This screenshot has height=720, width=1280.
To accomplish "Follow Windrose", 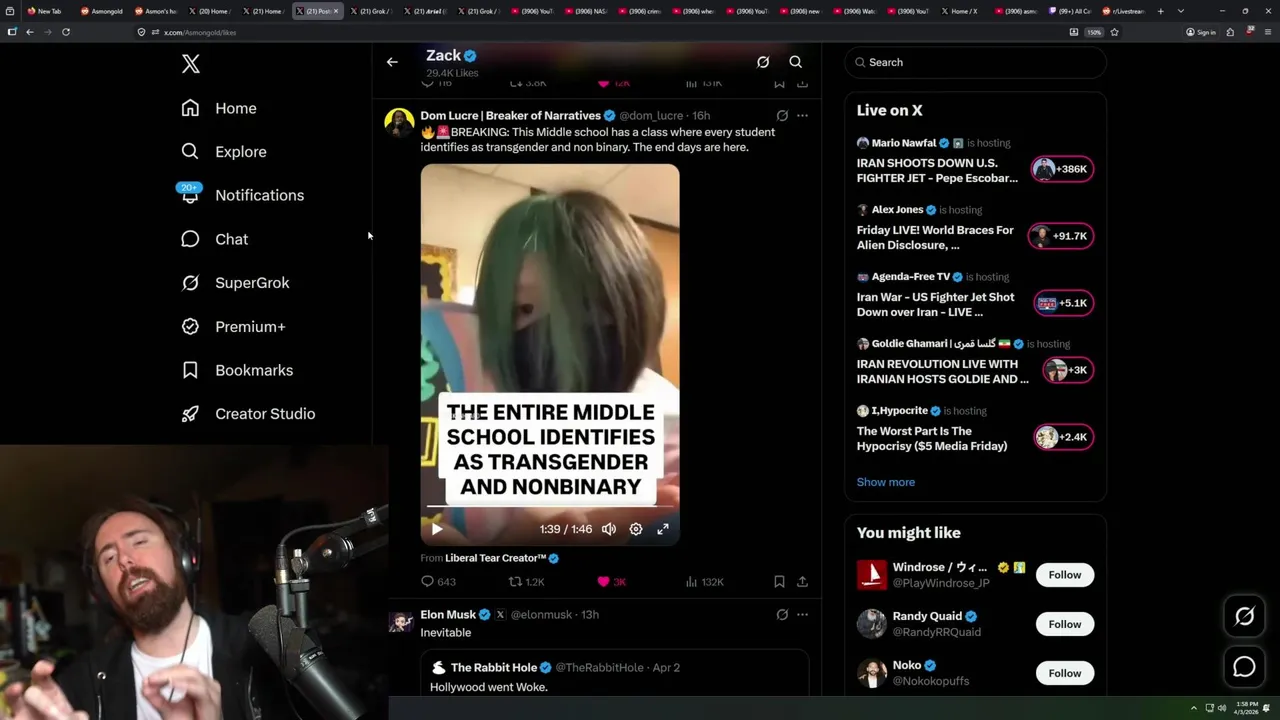I will coord(1064,575).
